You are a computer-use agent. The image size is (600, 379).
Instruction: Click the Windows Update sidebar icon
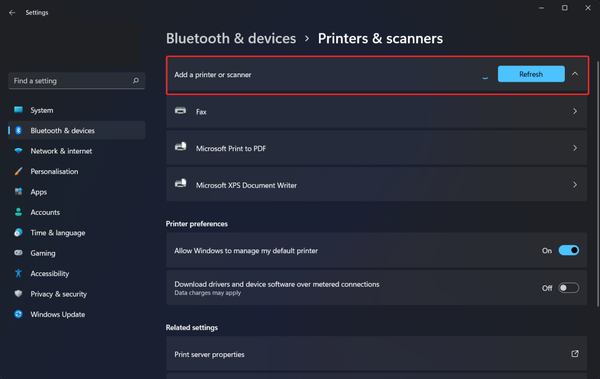pyautogui.click(x=18, y=314)
